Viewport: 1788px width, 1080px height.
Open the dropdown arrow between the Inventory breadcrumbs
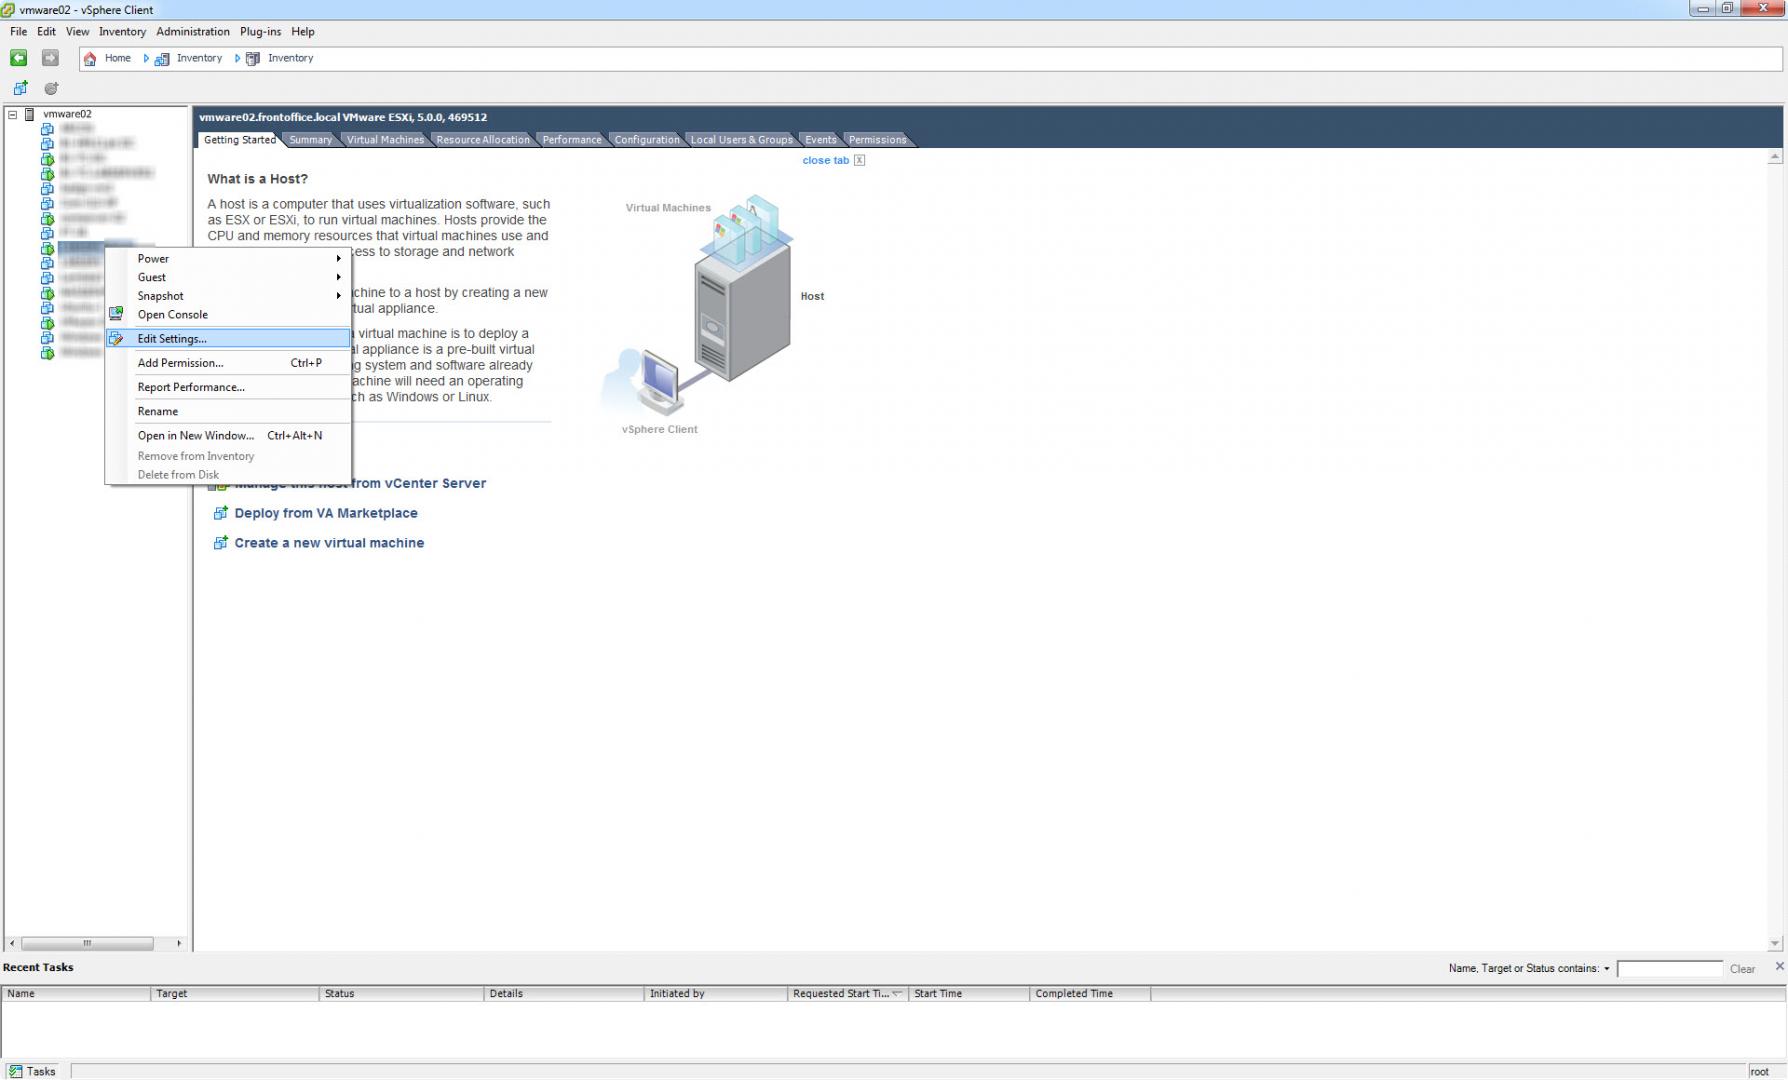coord(238,58)
